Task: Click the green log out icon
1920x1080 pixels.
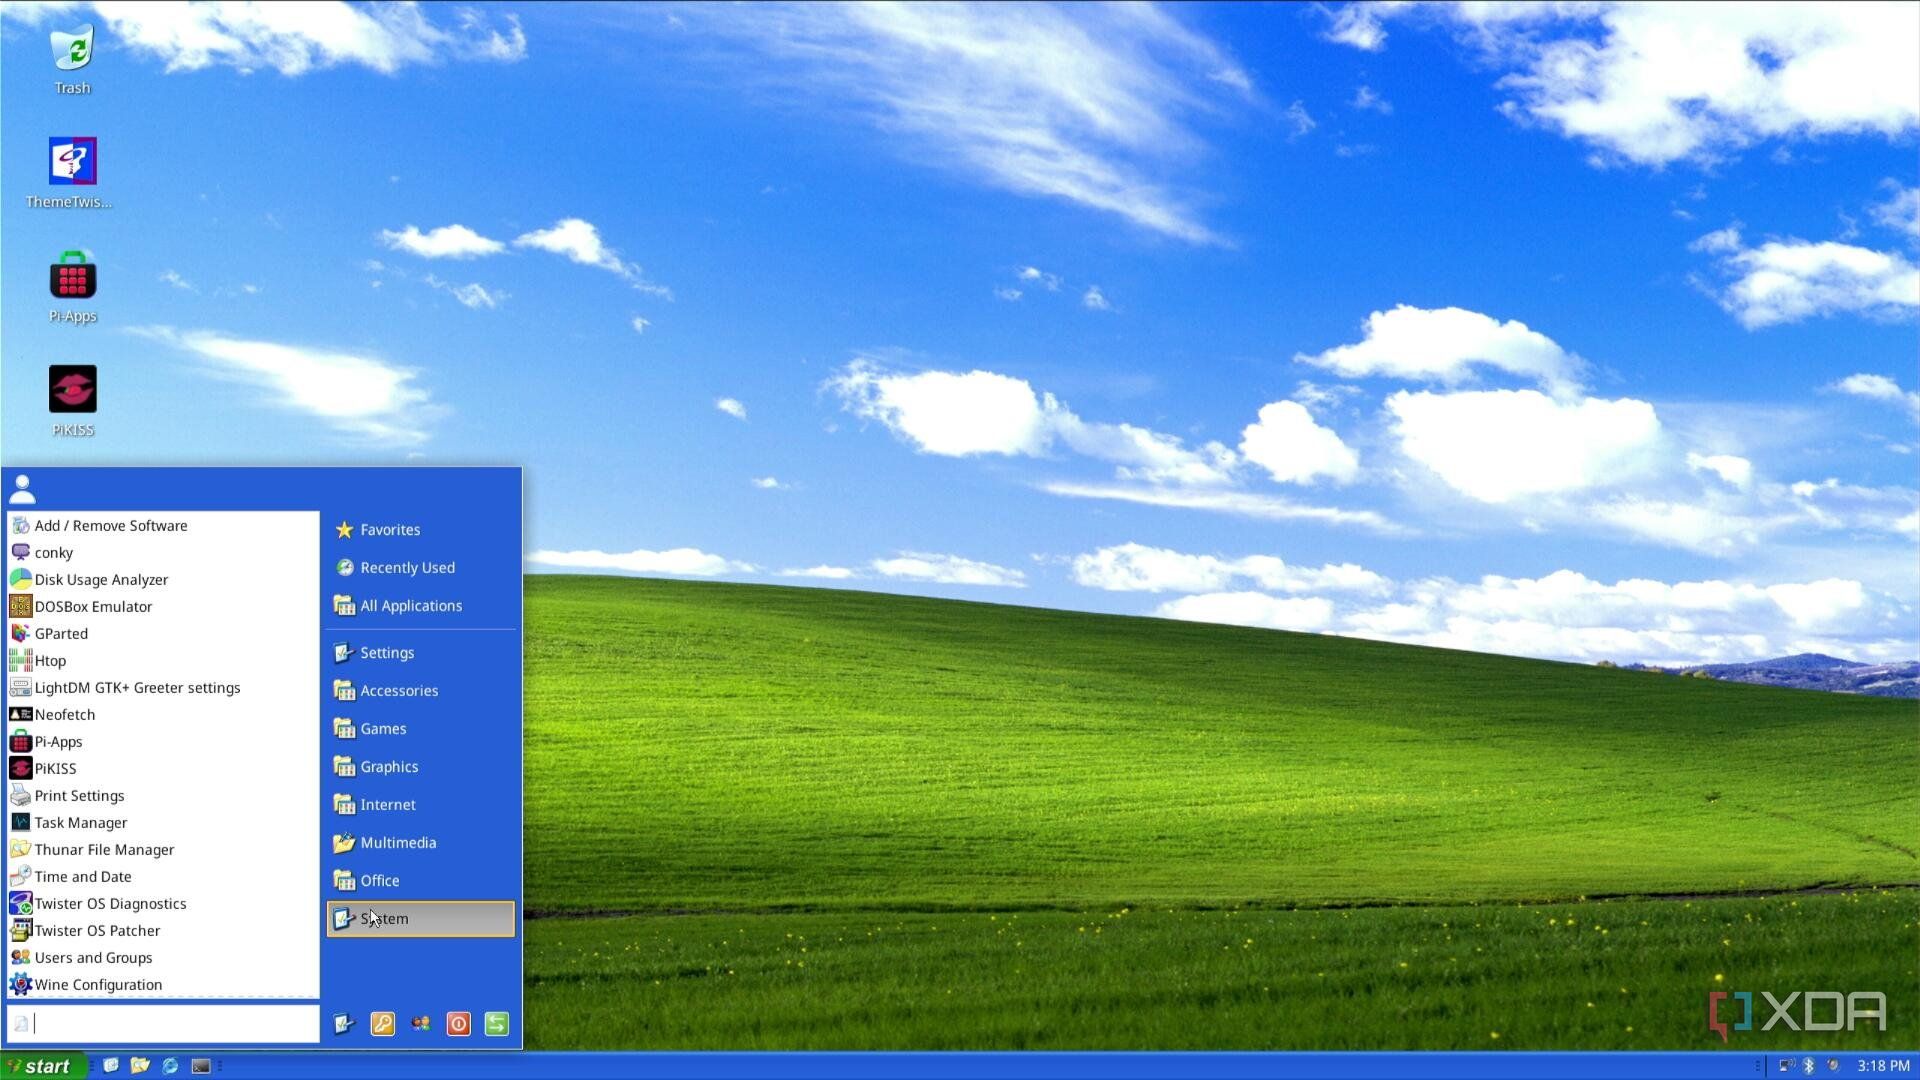Action: click(496, 1024)
